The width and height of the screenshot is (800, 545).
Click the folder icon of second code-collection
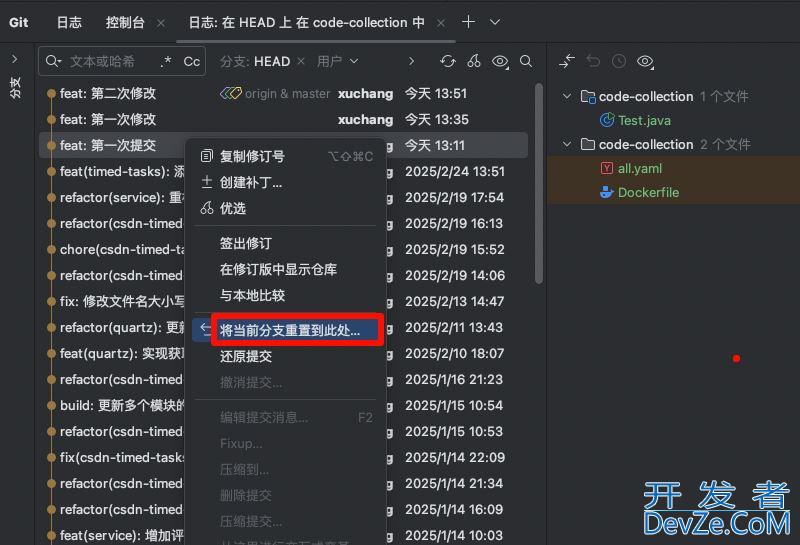[x=588, y=144]
